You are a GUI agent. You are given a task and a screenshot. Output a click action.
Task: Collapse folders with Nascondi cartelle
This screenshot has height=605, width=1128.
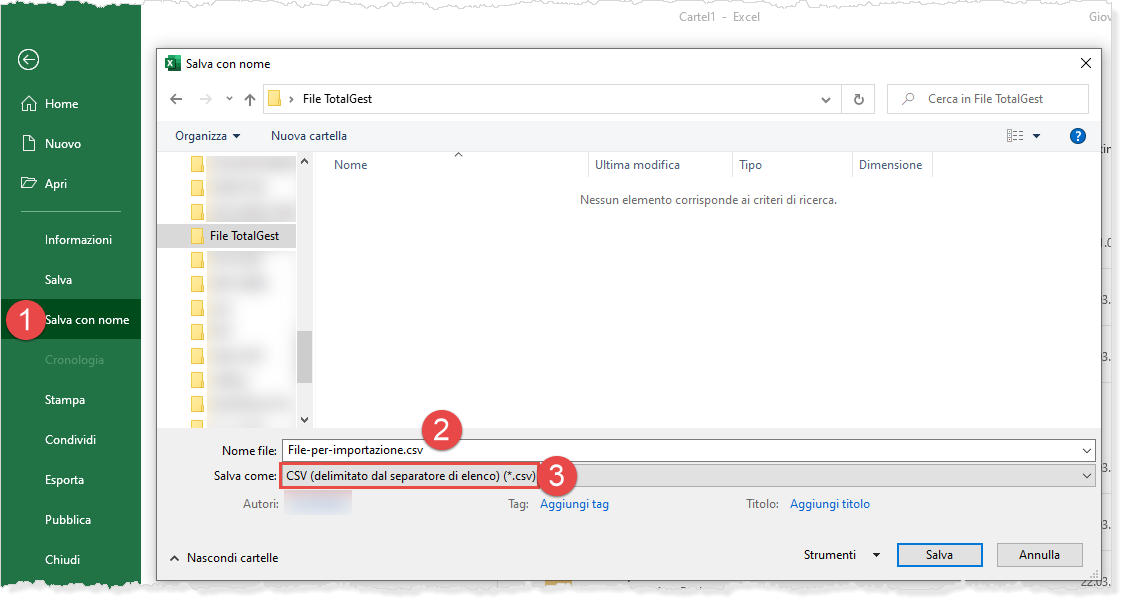pyautogui.click(x=224, y=558)
